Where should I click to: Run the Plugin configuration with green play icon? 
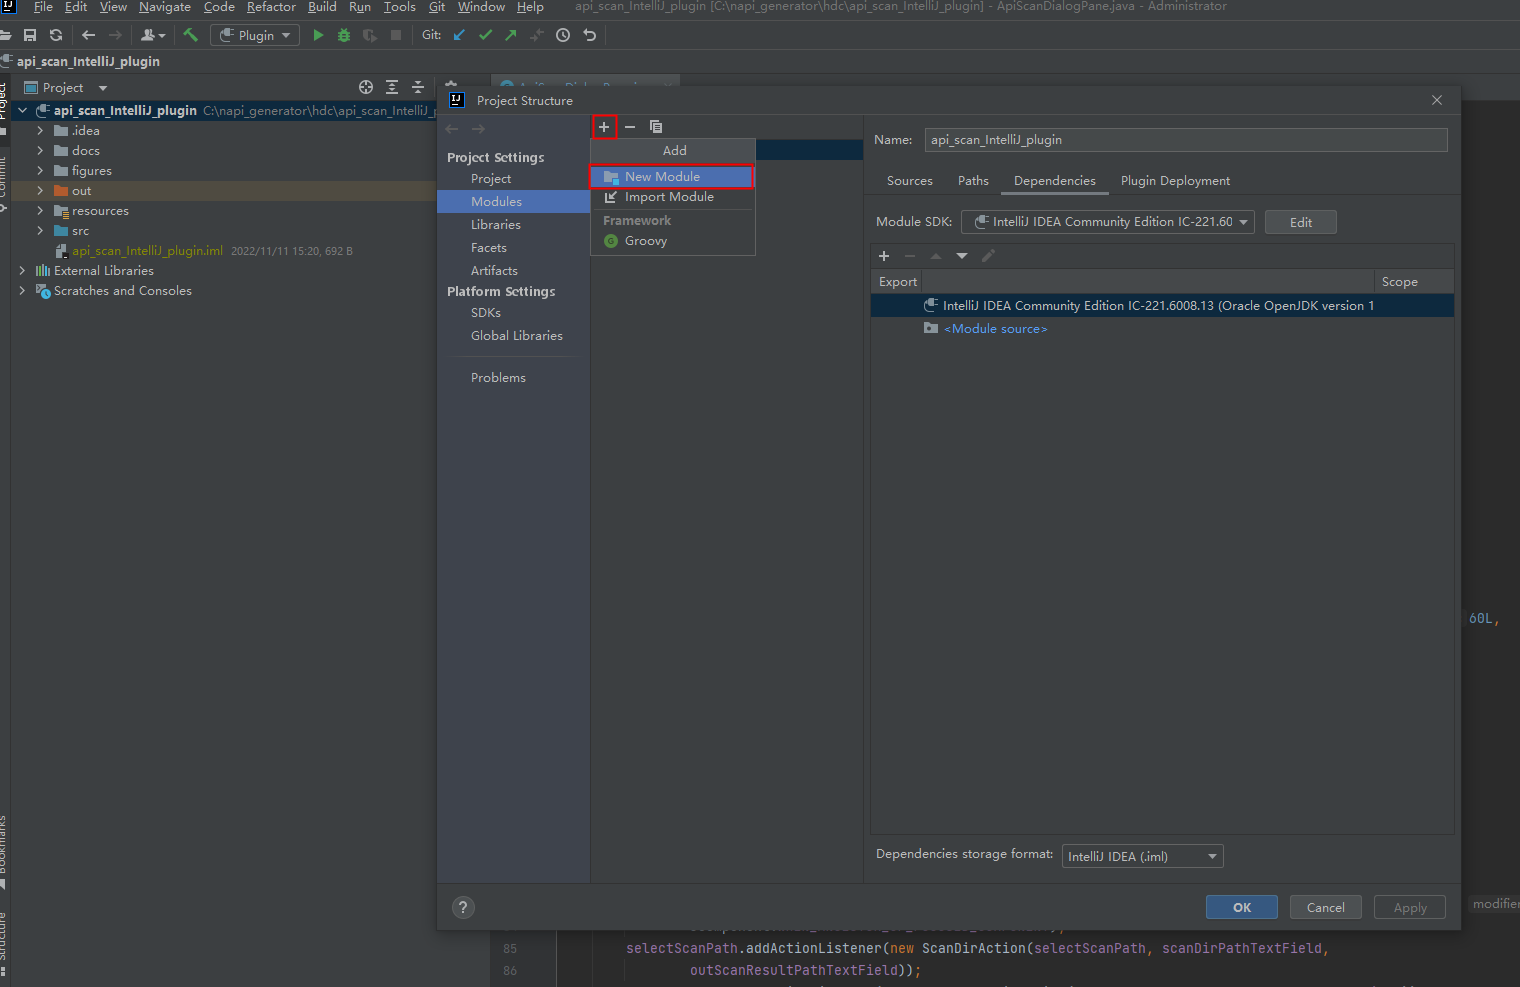(318, 35)
